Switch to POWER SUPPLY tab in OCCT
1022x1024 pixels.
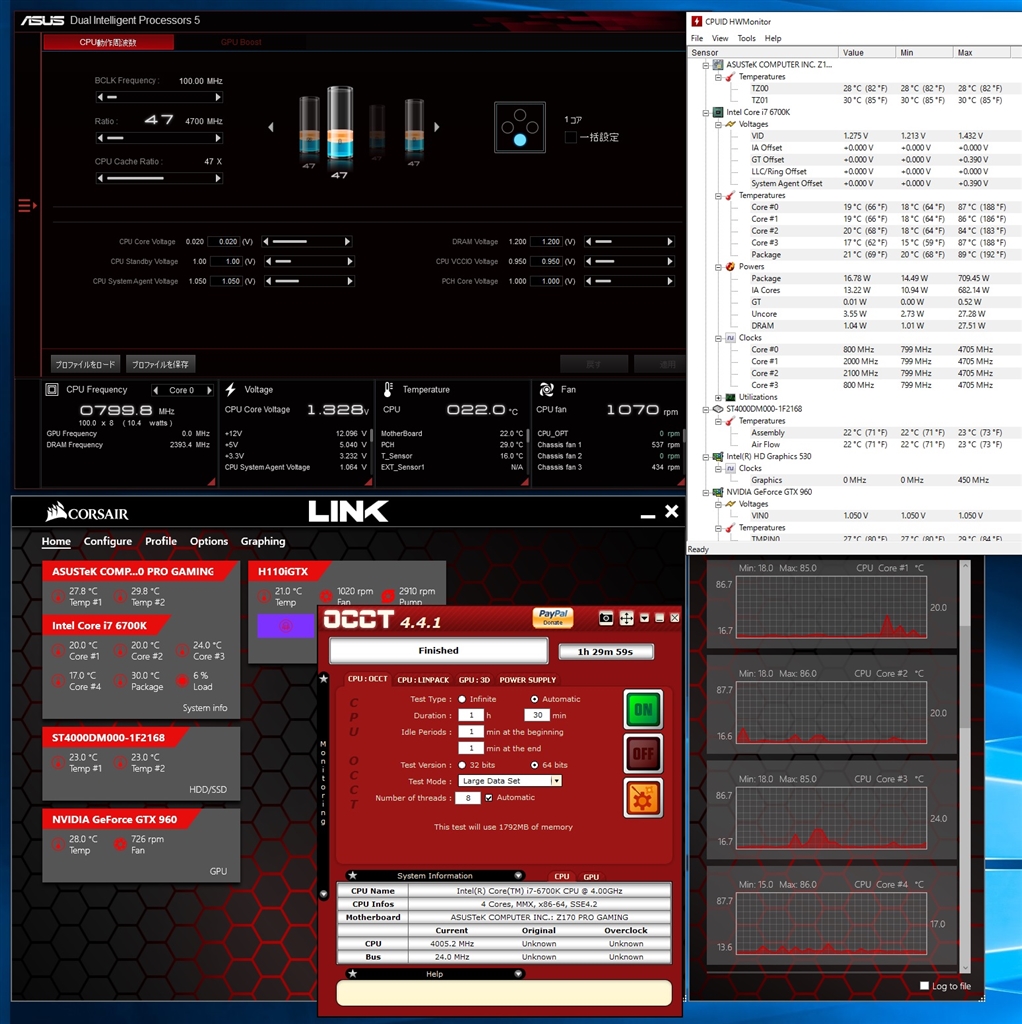pos(528,680)
